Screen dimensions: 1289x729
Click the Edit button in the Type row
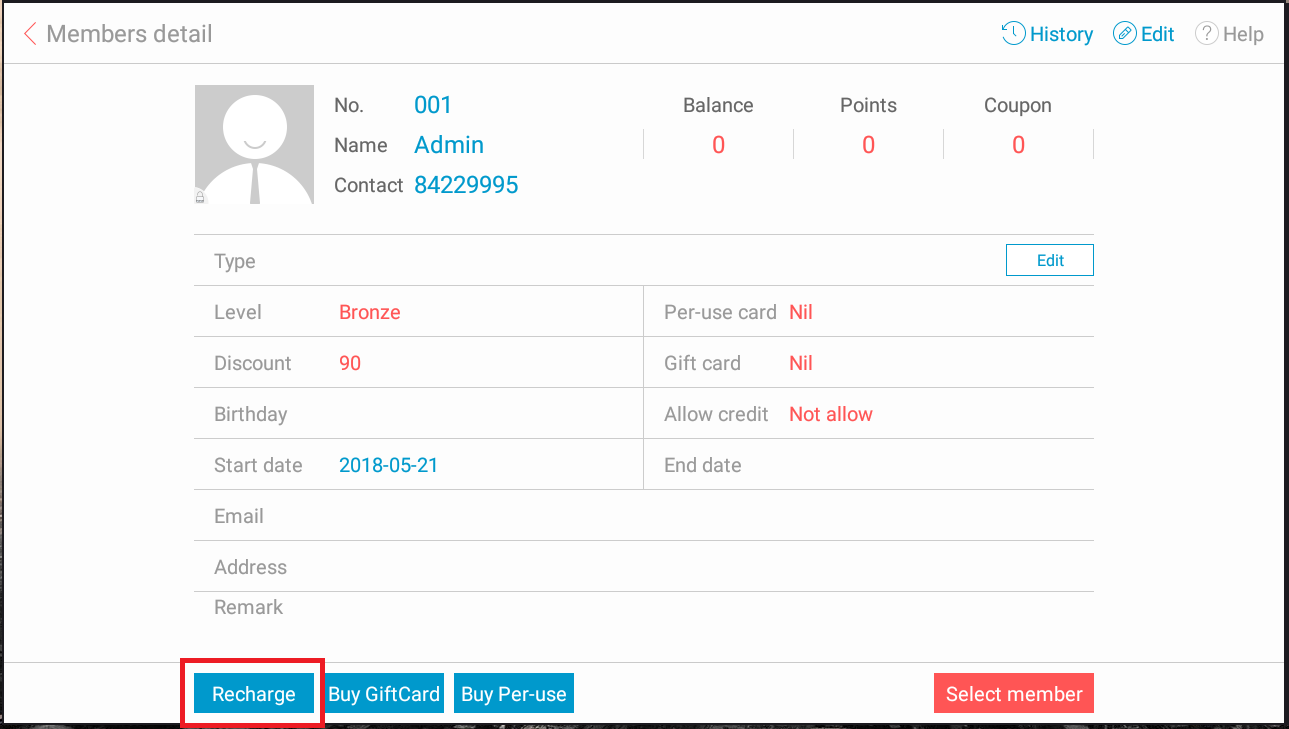1049,260
